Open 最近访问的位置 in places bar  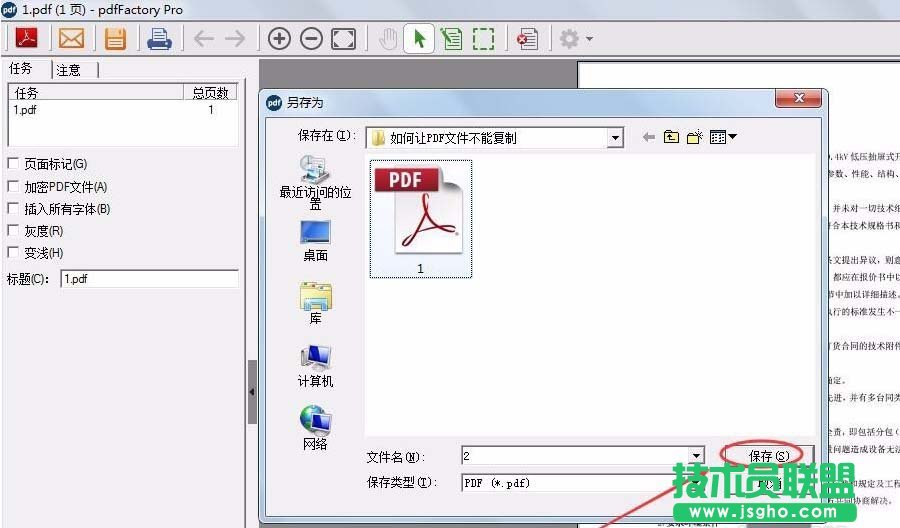tap(315, 182)
